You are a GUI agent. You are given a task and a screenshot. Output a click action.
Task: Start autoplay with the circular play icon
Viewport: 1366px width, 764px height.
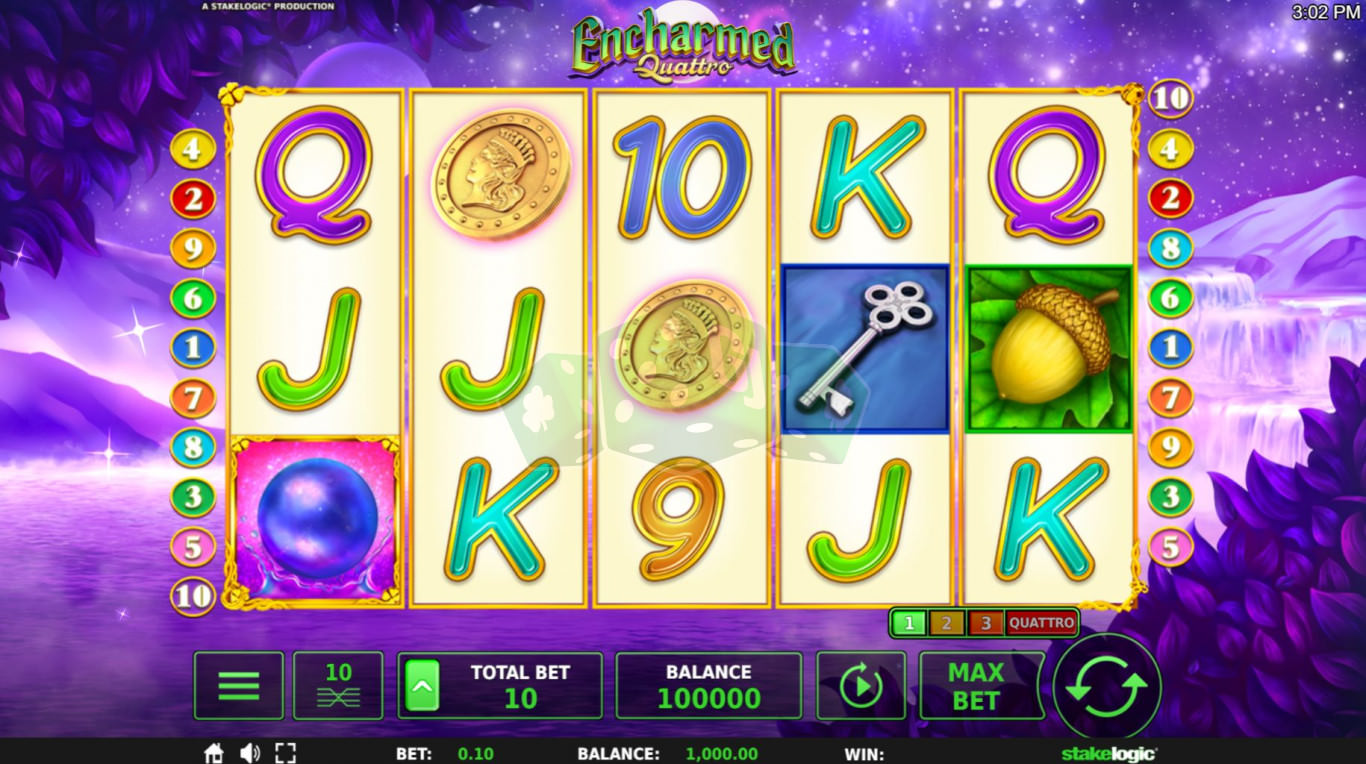(x=861, y=686)
